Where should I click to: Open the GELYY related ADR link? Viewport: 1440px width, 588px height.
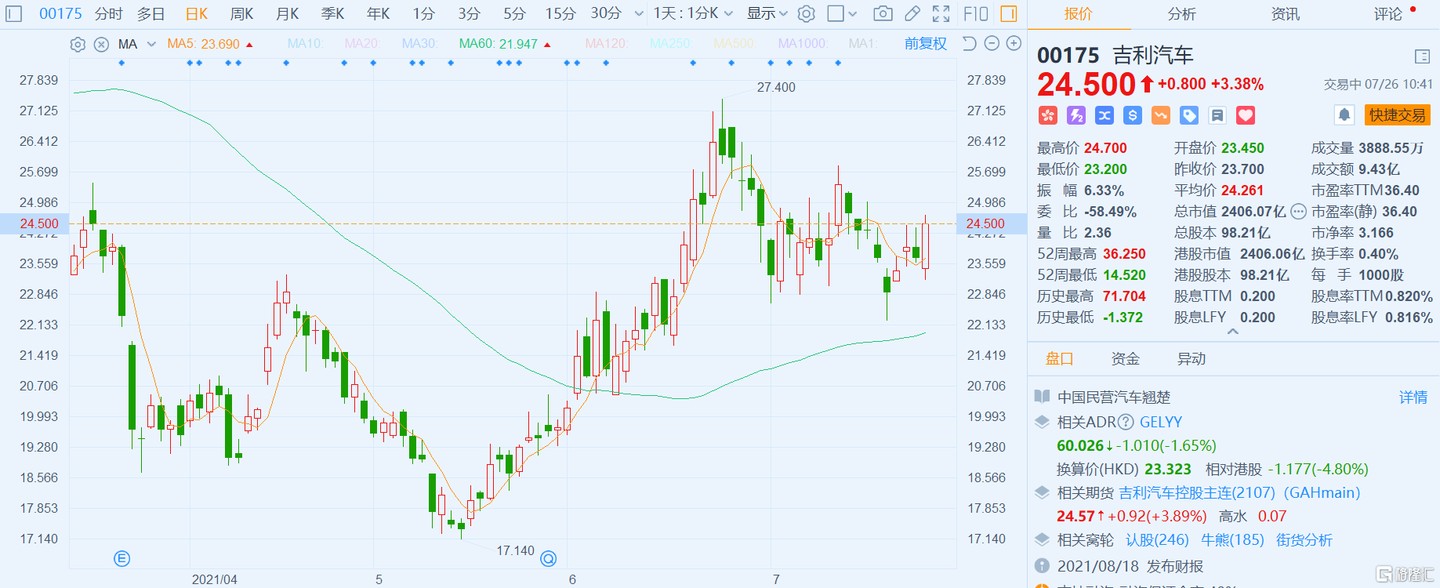point(1160,422)
